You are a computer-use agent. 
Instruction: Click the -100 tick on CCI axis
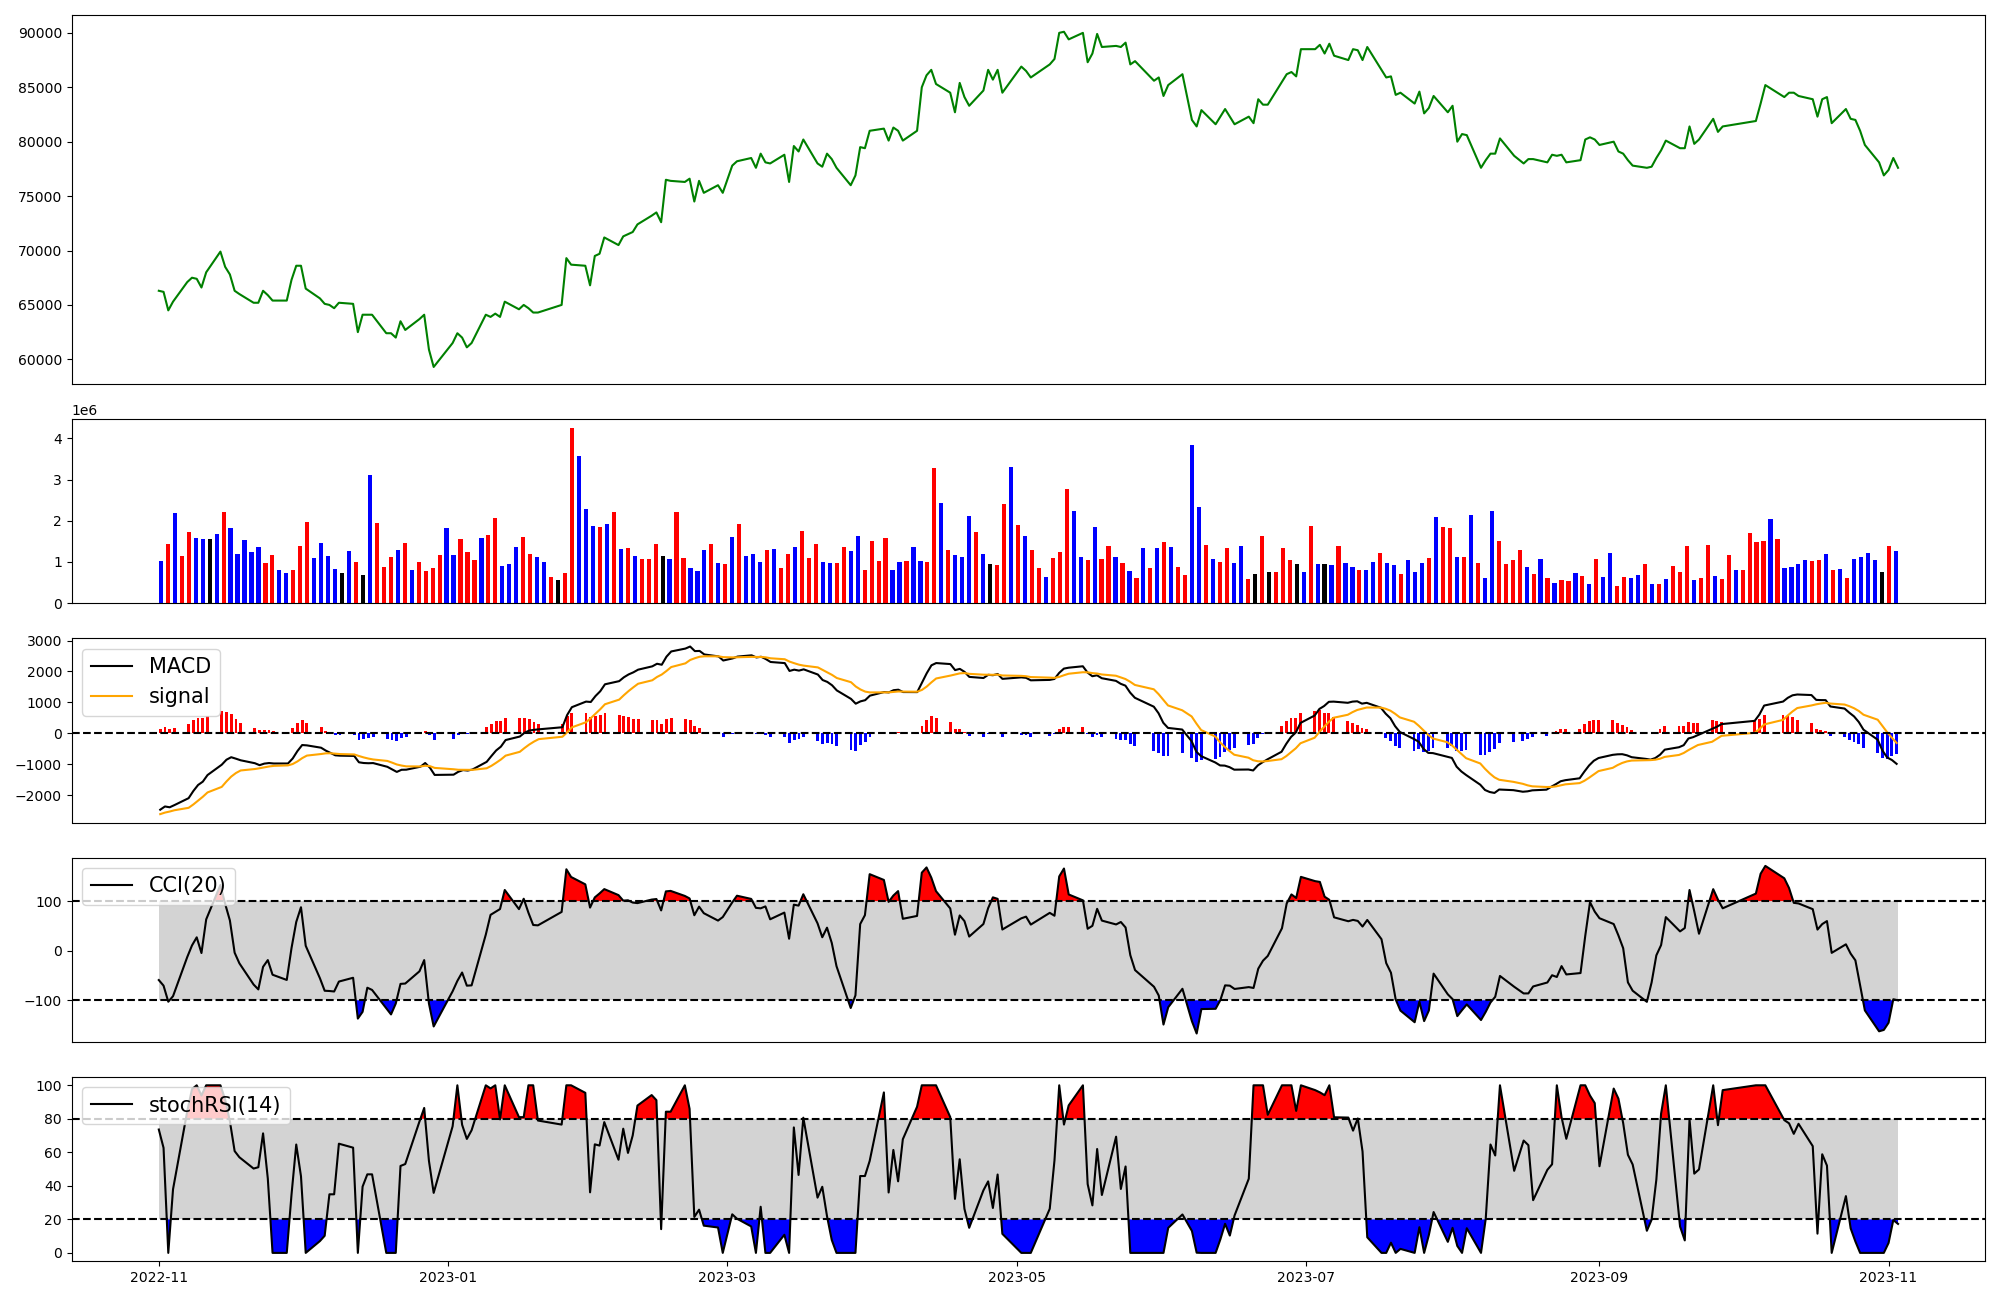(x=43, y=1000)
